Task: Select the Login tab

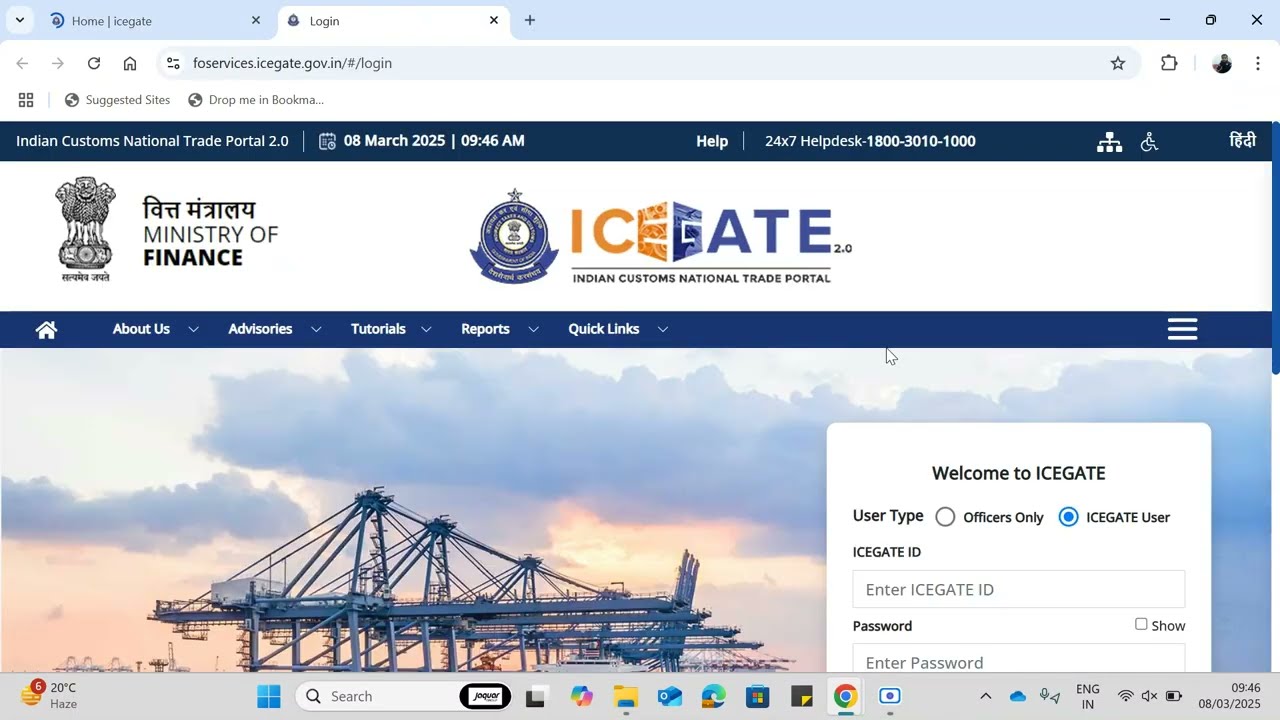Action: (x=393, y=20)
